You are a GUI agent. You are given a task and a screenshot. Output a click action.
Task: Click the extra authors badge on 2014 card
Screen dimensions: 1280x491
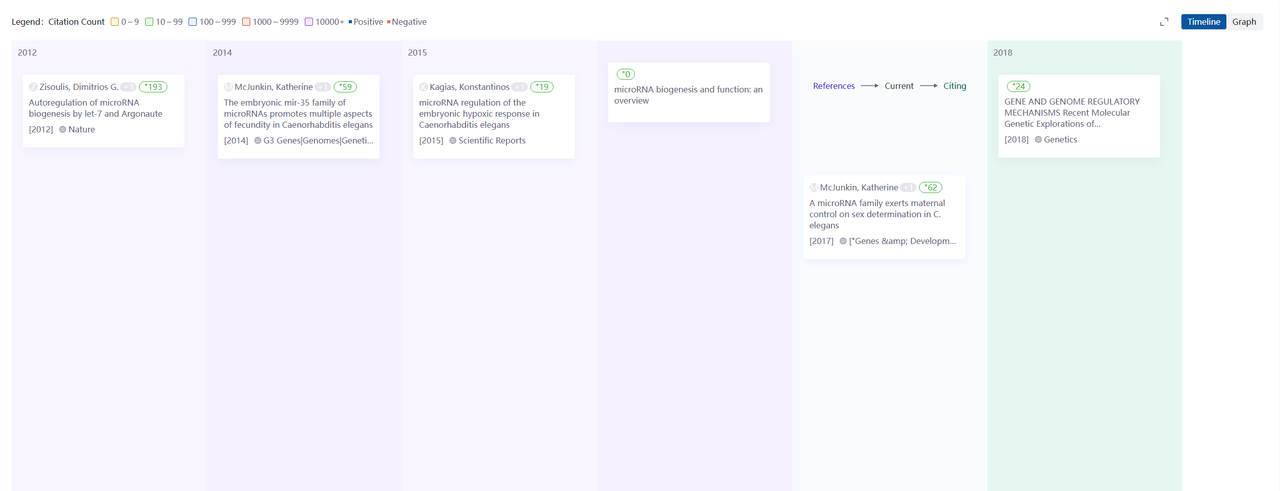(322, 87)
